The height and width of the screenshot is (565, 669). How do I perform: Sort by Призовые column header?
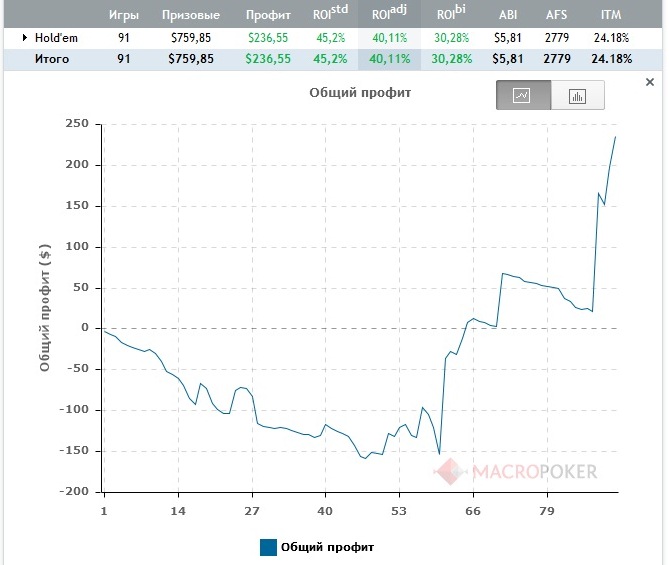(191, 15)
